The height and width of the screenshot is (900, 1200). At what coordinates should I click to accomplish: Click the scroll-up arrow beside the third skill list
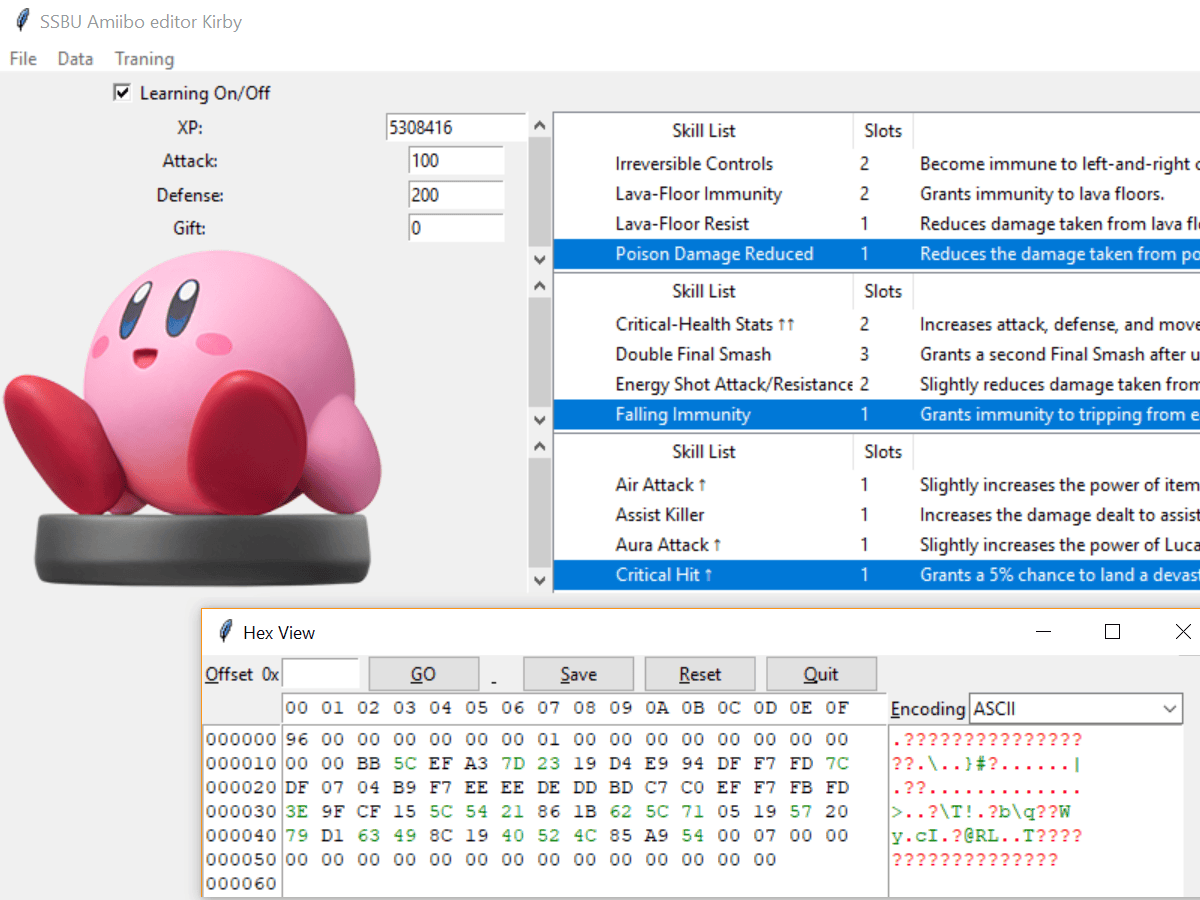(539, 445)
